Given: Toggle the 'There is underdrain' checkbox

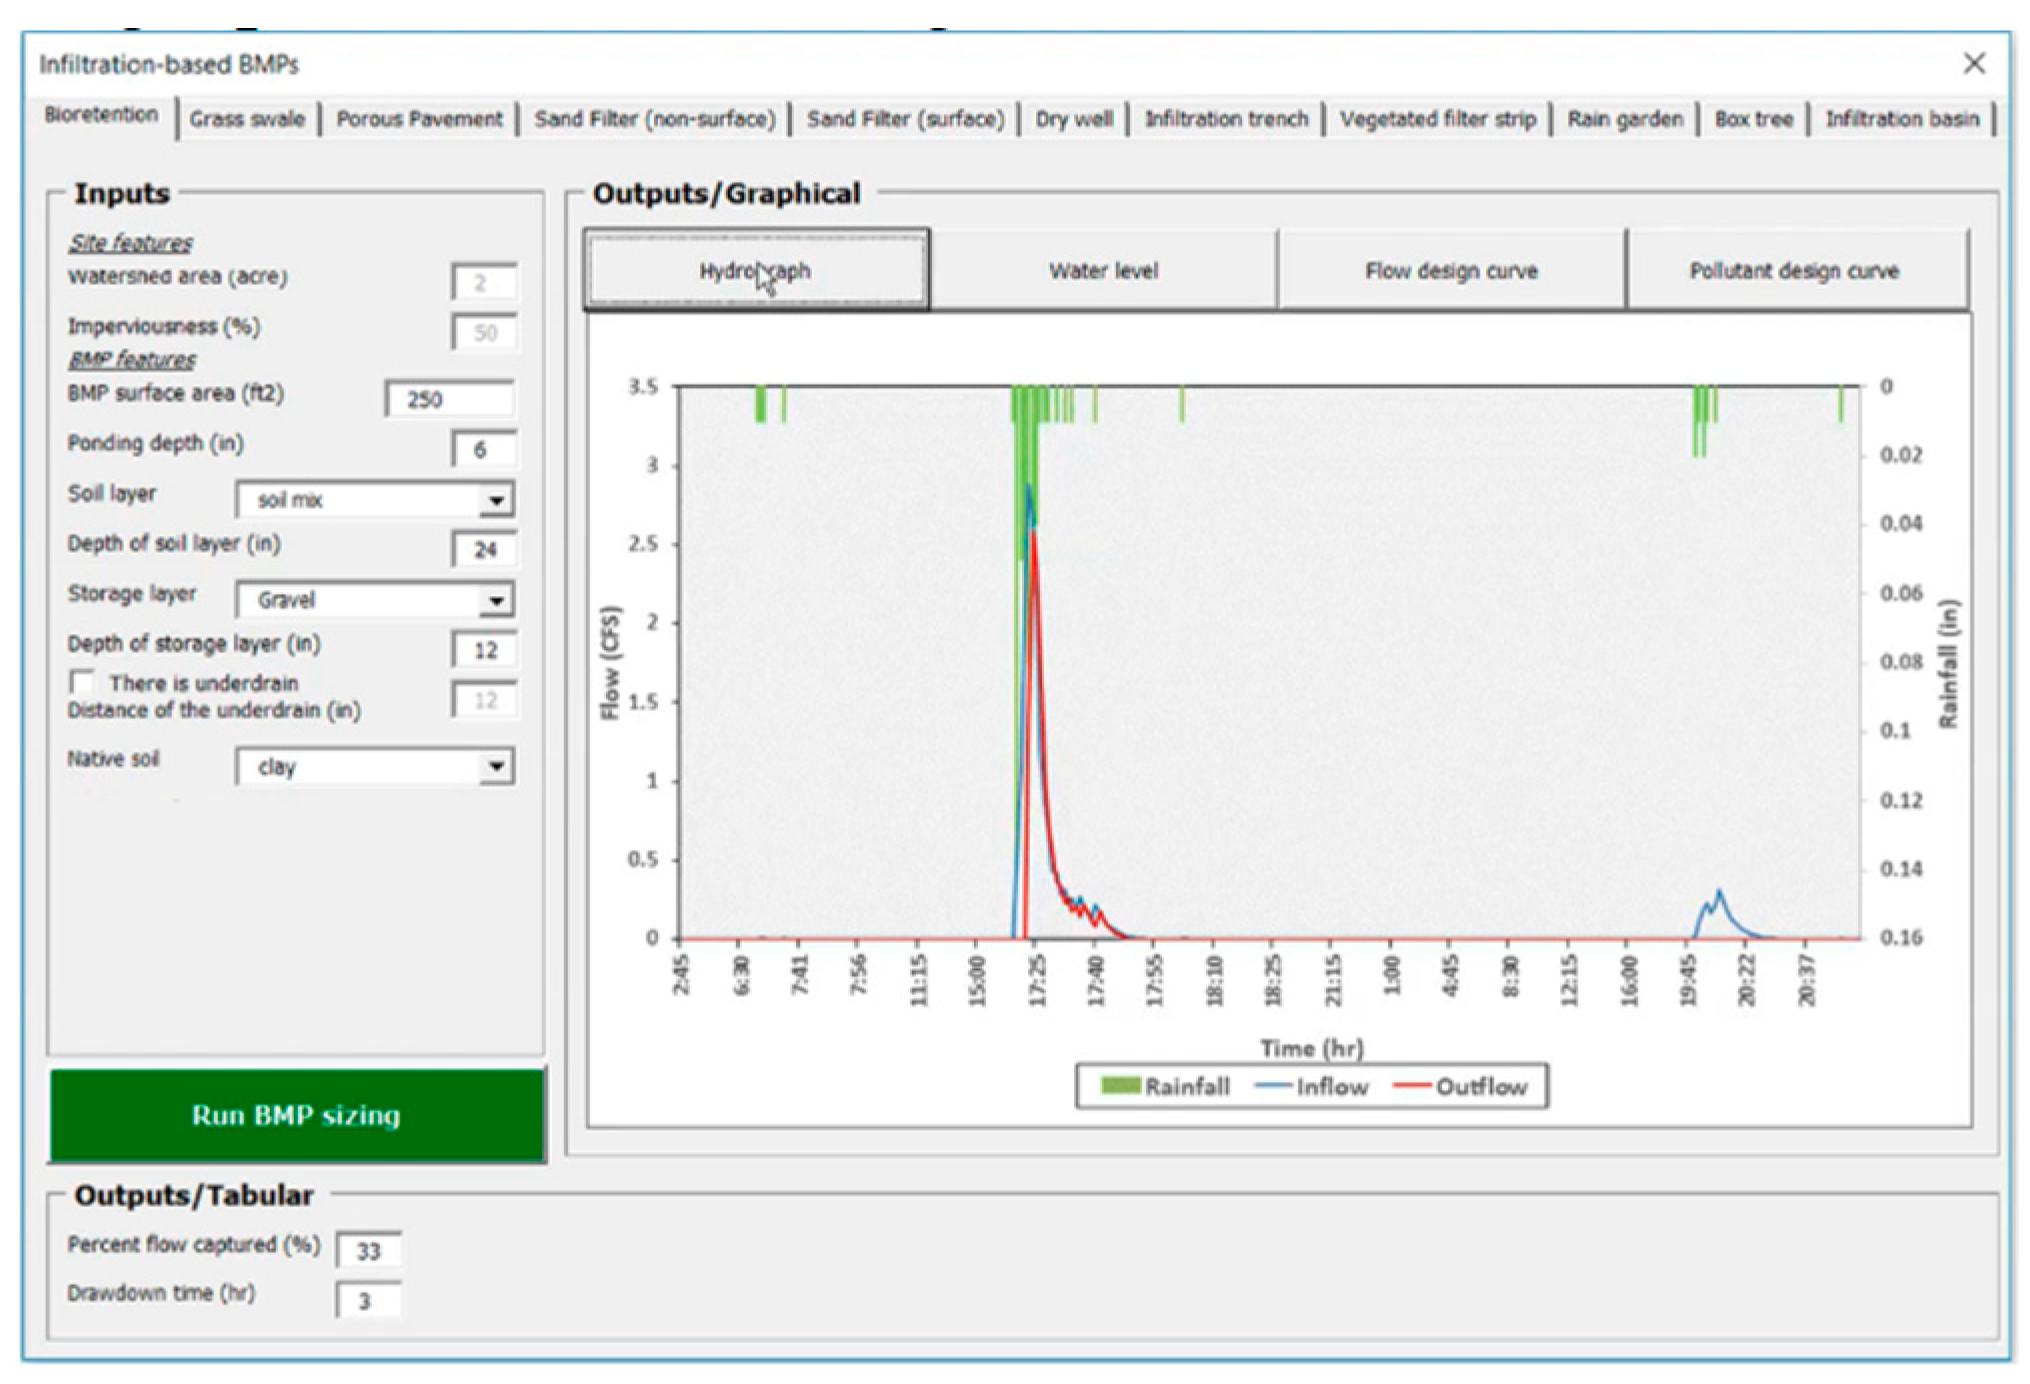Looking at the screenshot, I should pos(82,683).
